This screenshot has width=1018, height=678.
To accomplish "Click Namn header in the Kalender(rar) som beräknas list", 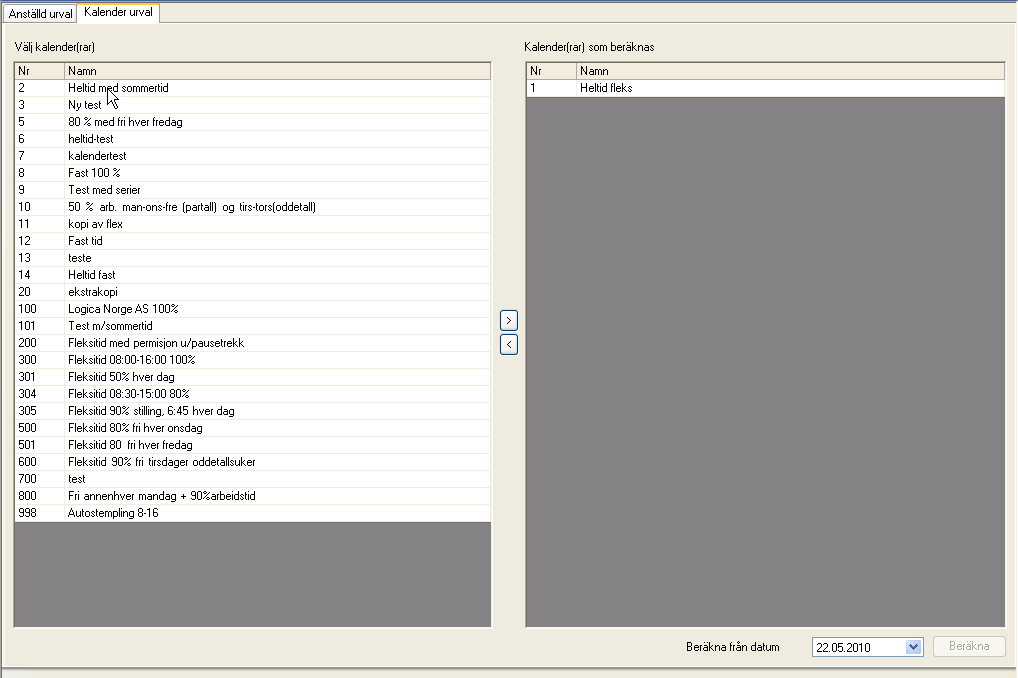I will (790, 71).
